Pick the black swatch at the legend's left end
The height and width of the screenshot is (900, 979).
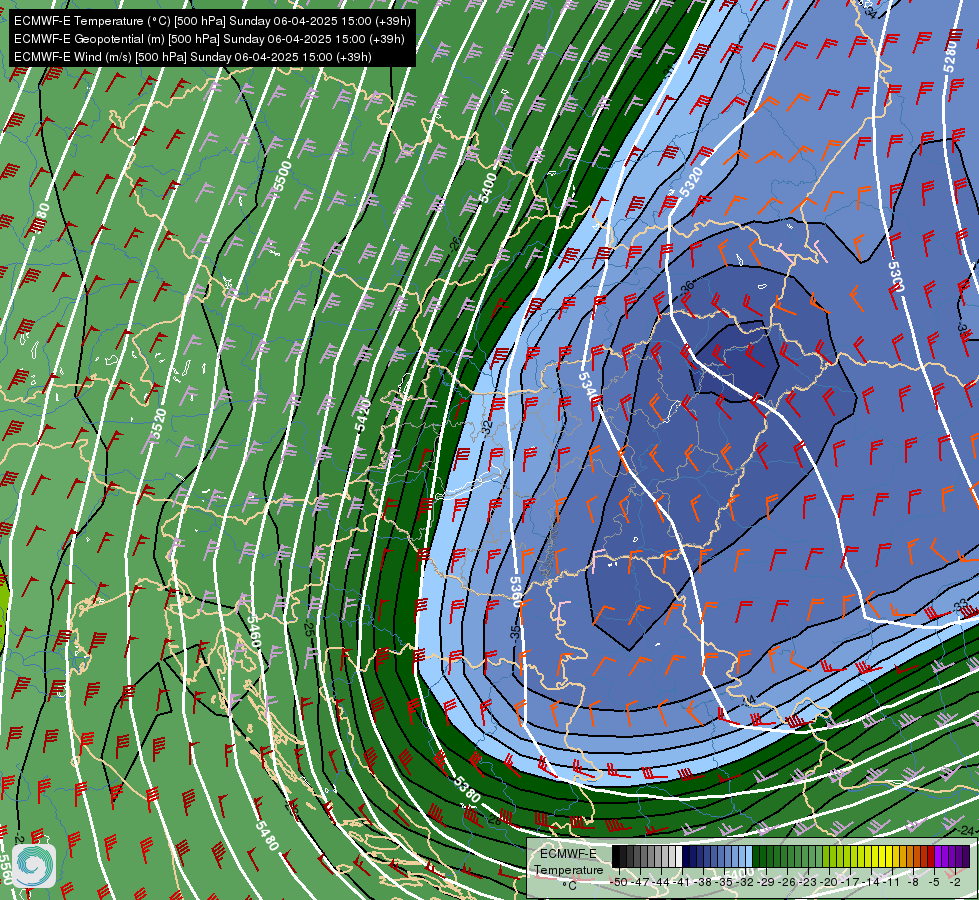click(616, 856)
